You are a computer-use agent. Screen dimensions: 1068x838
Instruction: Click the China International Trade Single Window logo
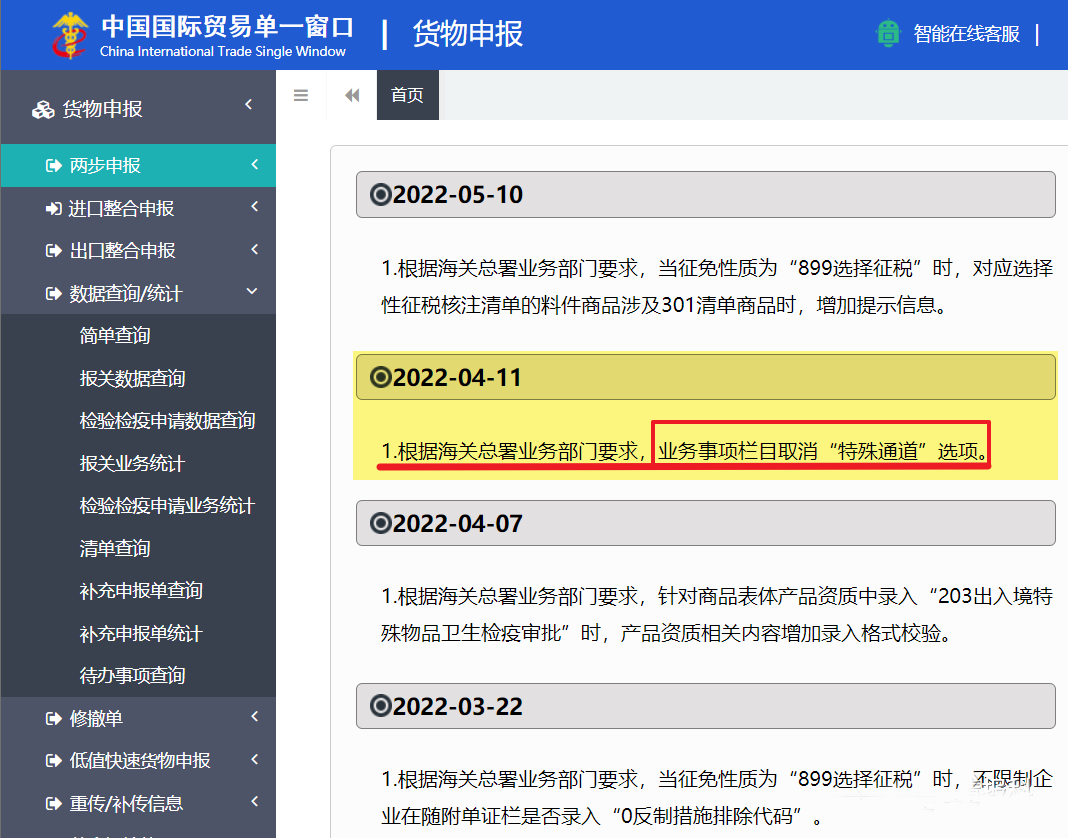70,34
